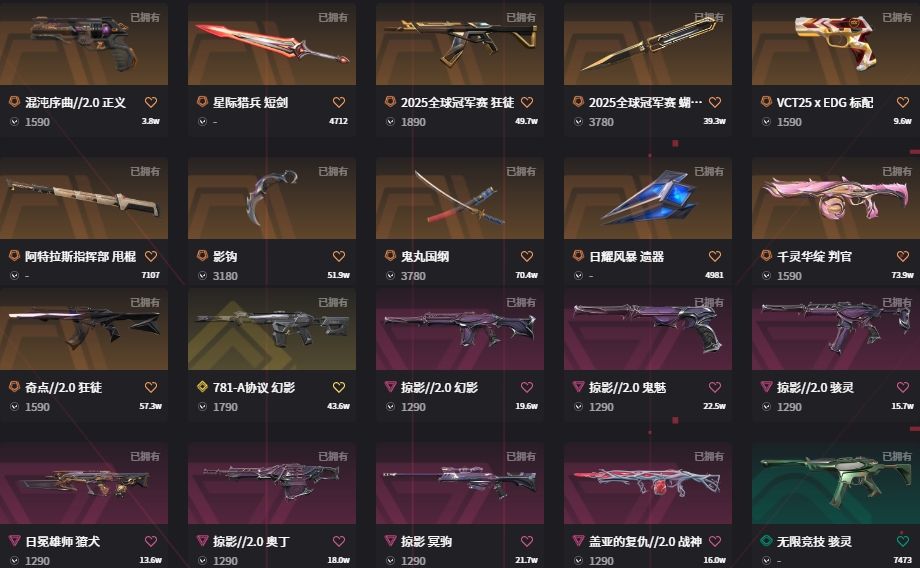Click the heart next to 781-A协议 幻影
Screen dimensions: 920x568
coord(339,387)
